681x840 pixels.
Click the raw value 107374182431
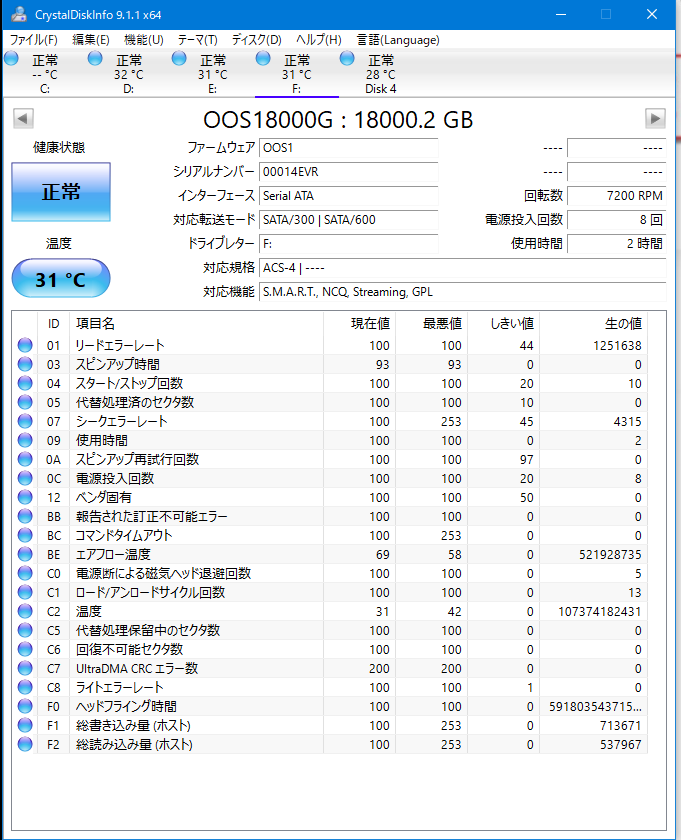coord(600,611)
